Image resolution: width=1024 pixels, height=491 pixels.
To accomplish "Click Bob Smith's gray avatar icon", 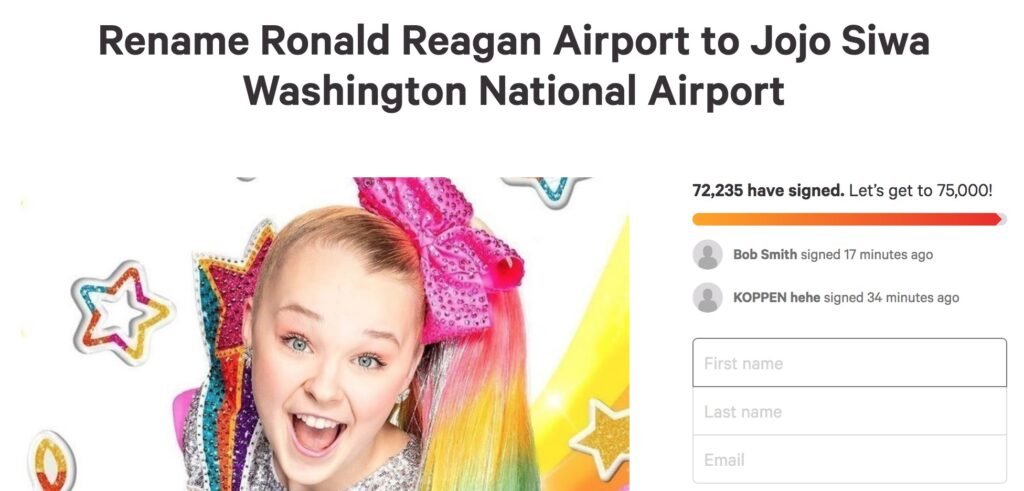I will tap(707, 255).
